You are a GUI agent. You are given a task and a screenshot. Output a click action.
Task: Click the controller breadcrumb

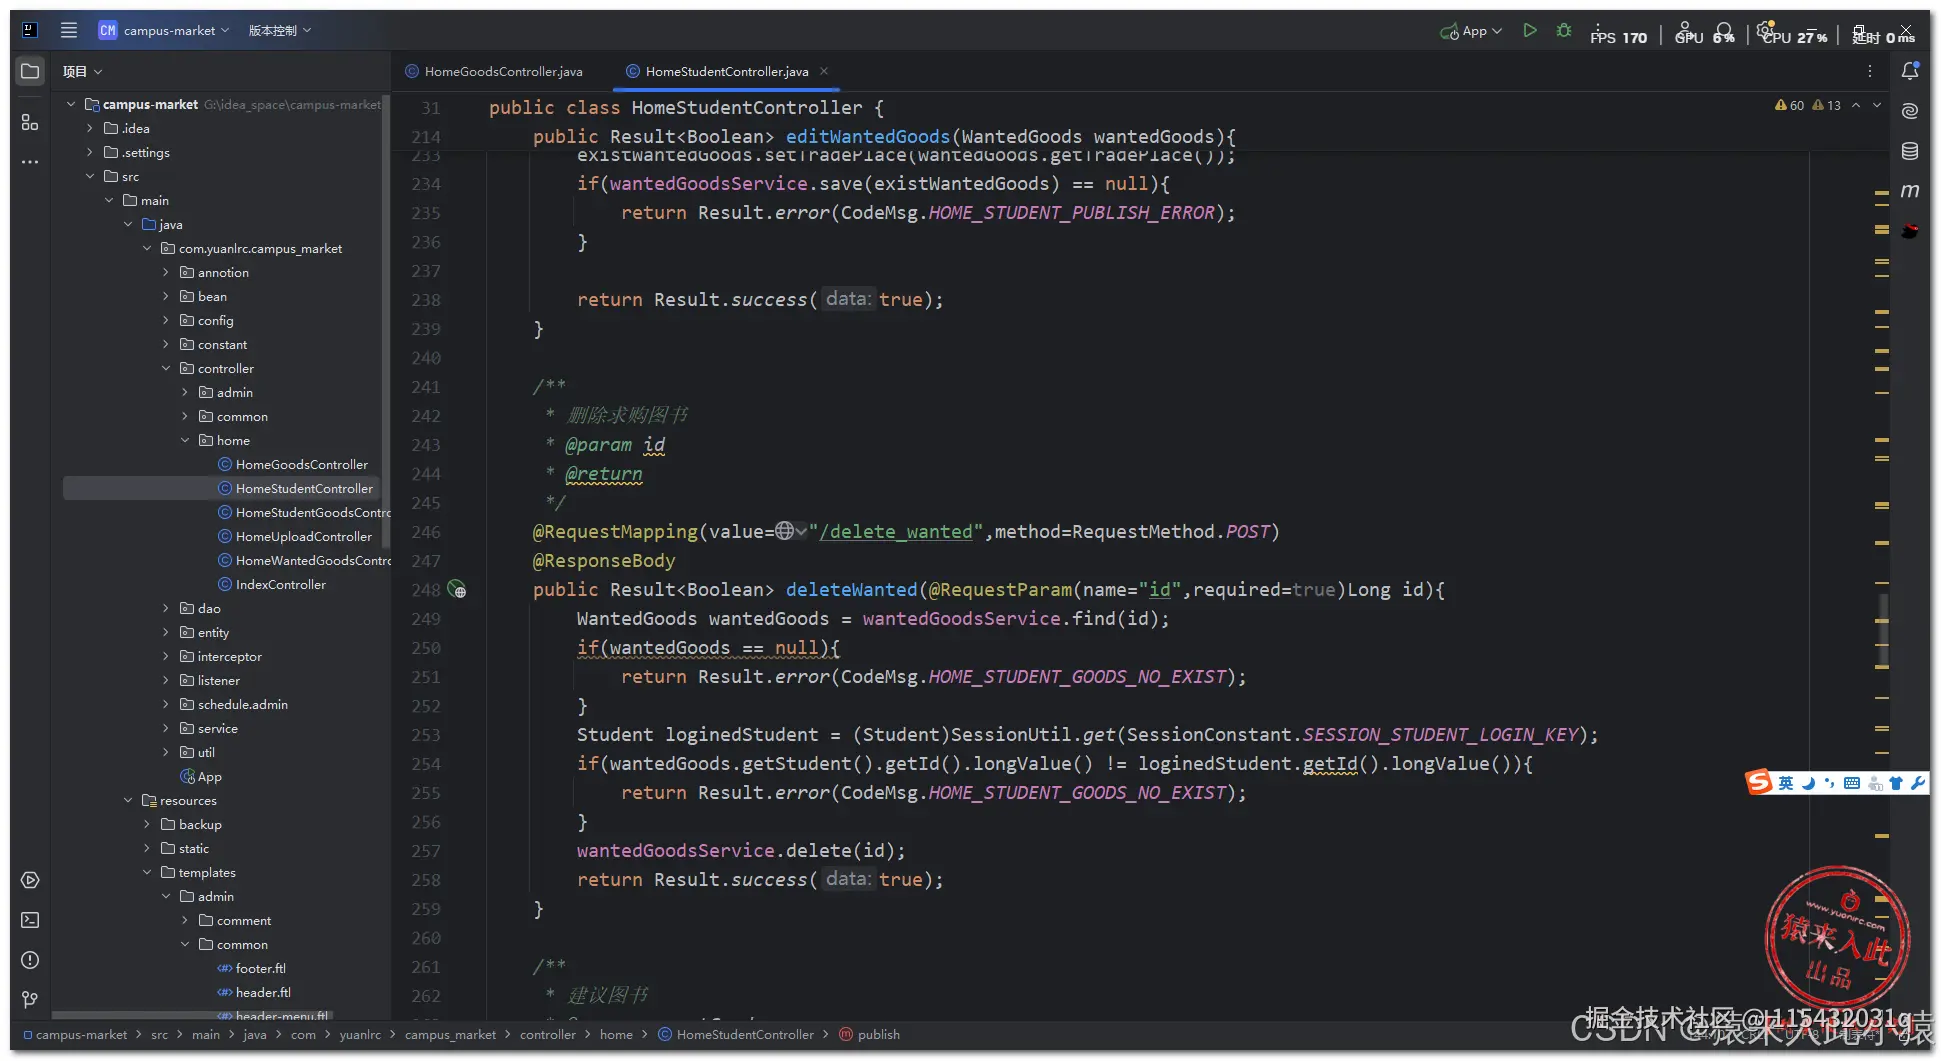548,1034
